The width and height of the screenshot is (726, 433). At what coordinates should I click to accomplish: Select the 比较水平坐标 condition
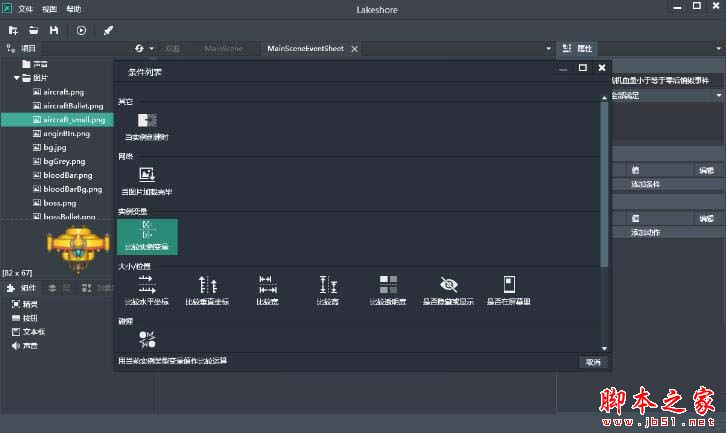(147, 290)
